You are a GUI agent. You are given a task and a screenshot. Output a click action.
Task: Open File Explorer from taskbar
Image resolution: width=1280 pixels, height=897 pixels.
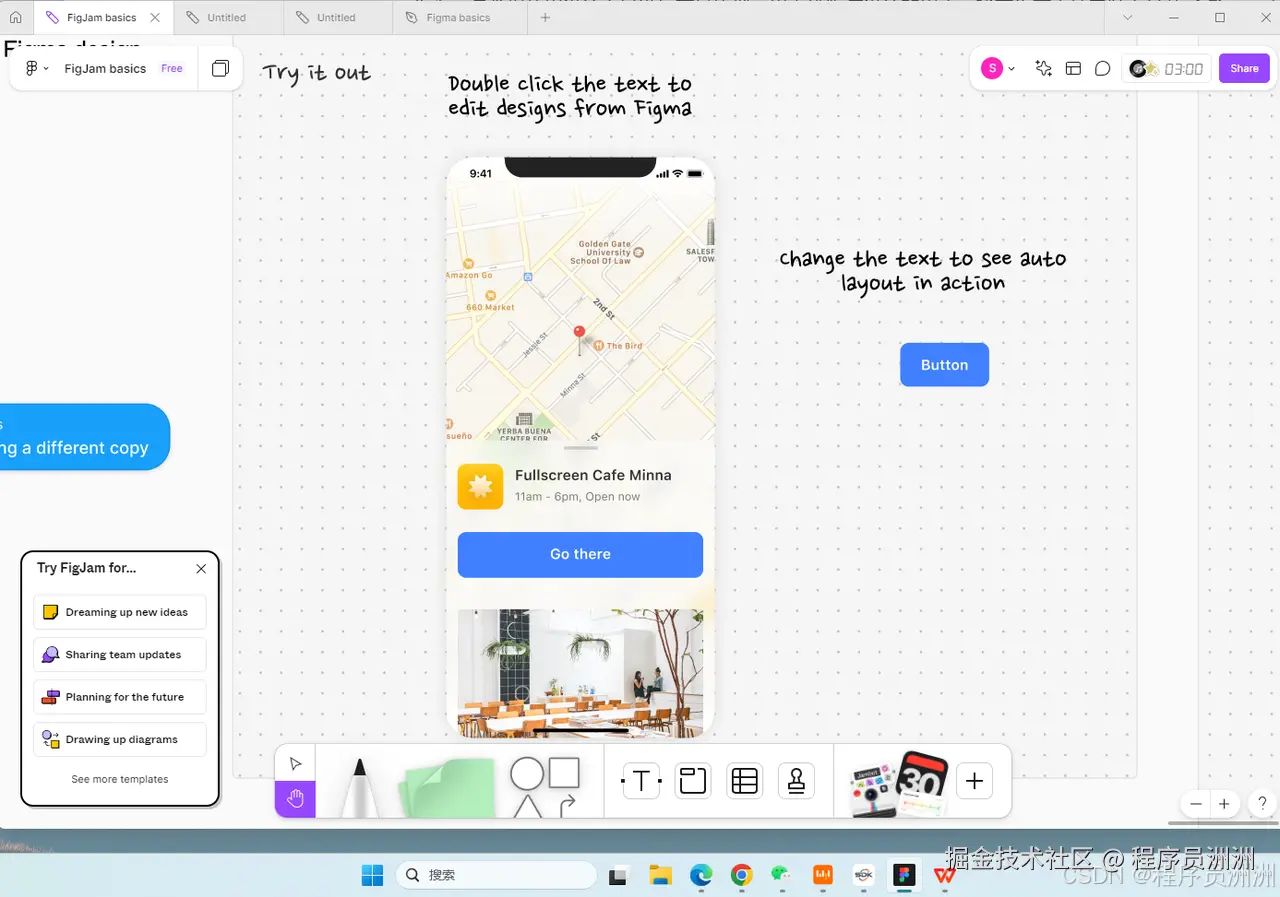[660, 875]
